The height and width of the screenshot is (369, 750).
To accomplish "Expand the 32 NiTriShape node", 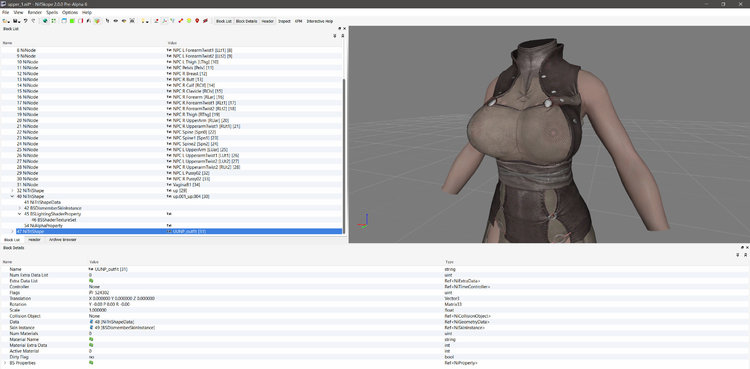I will tap(12, 190).
